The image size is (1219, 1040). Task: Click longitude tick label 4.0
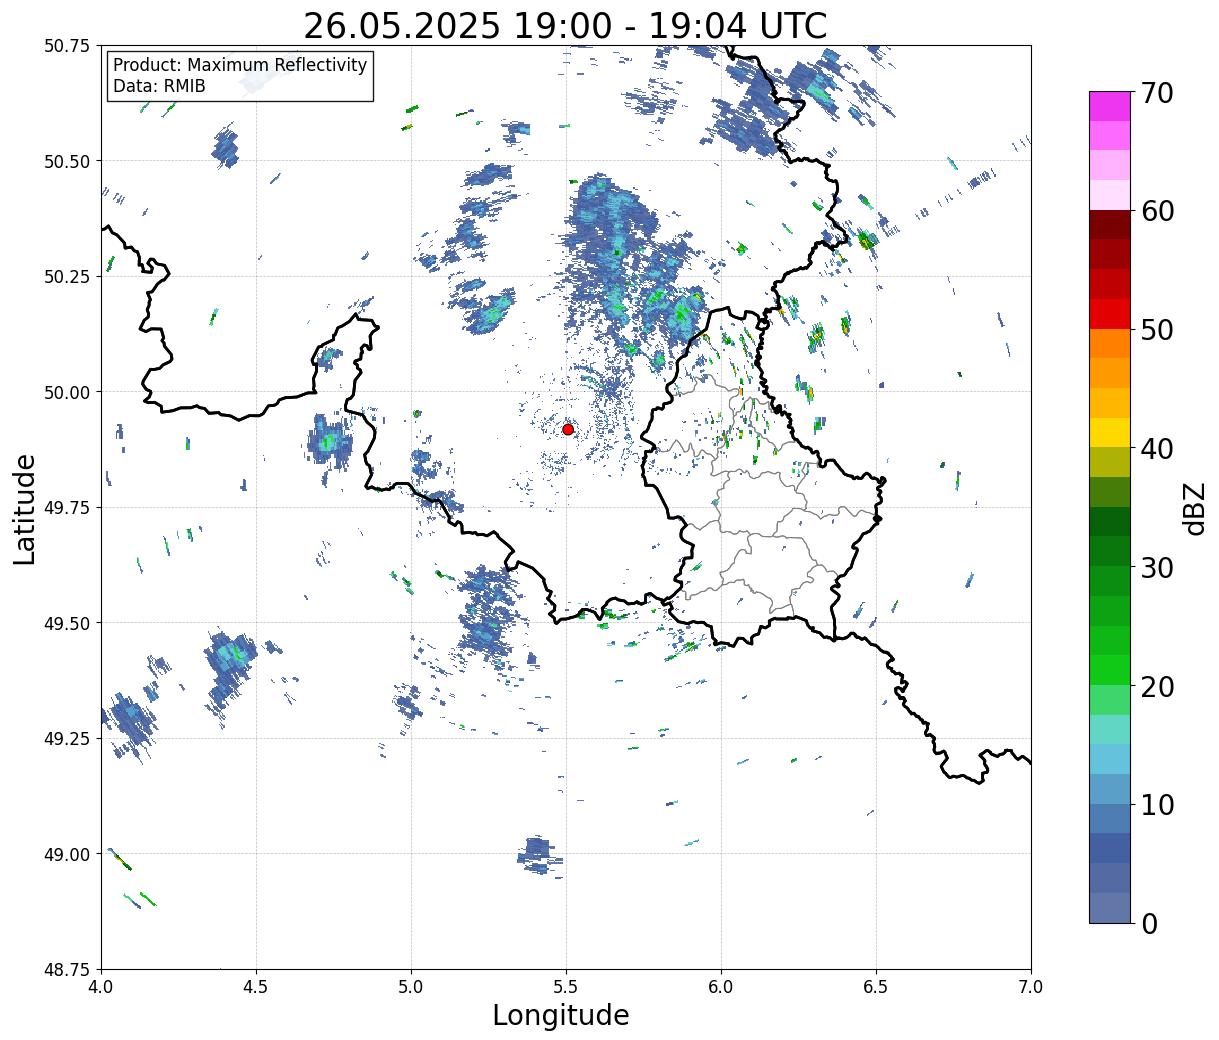pos(101,987)
